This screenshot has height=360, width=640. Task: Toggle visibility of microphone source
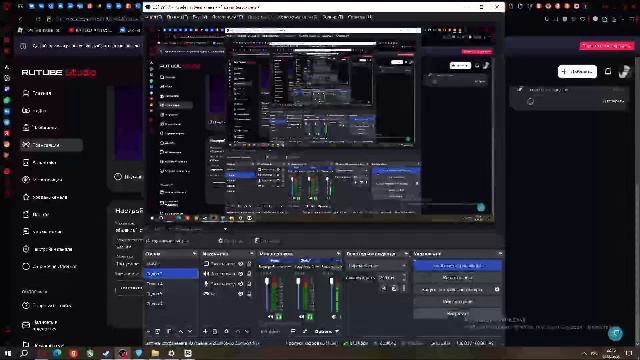(240, 283)
